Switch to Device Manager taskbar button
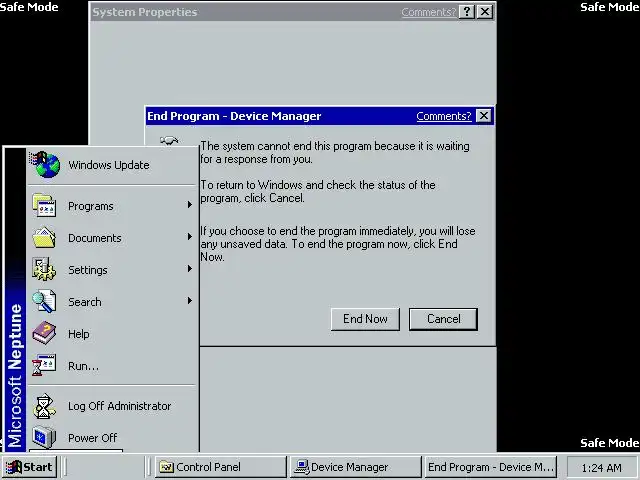 point(356,467)
